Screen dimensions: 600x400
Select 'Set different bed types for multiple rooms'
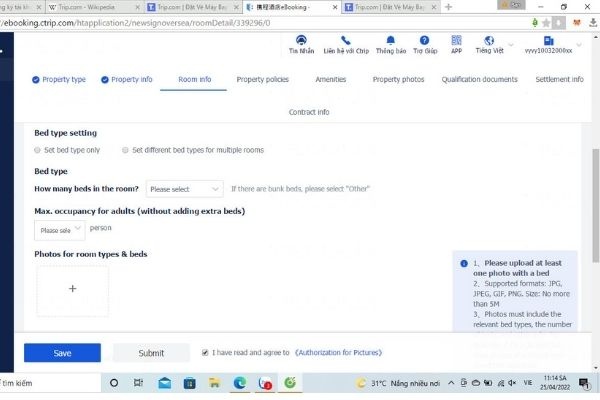(x=124, y=150)
